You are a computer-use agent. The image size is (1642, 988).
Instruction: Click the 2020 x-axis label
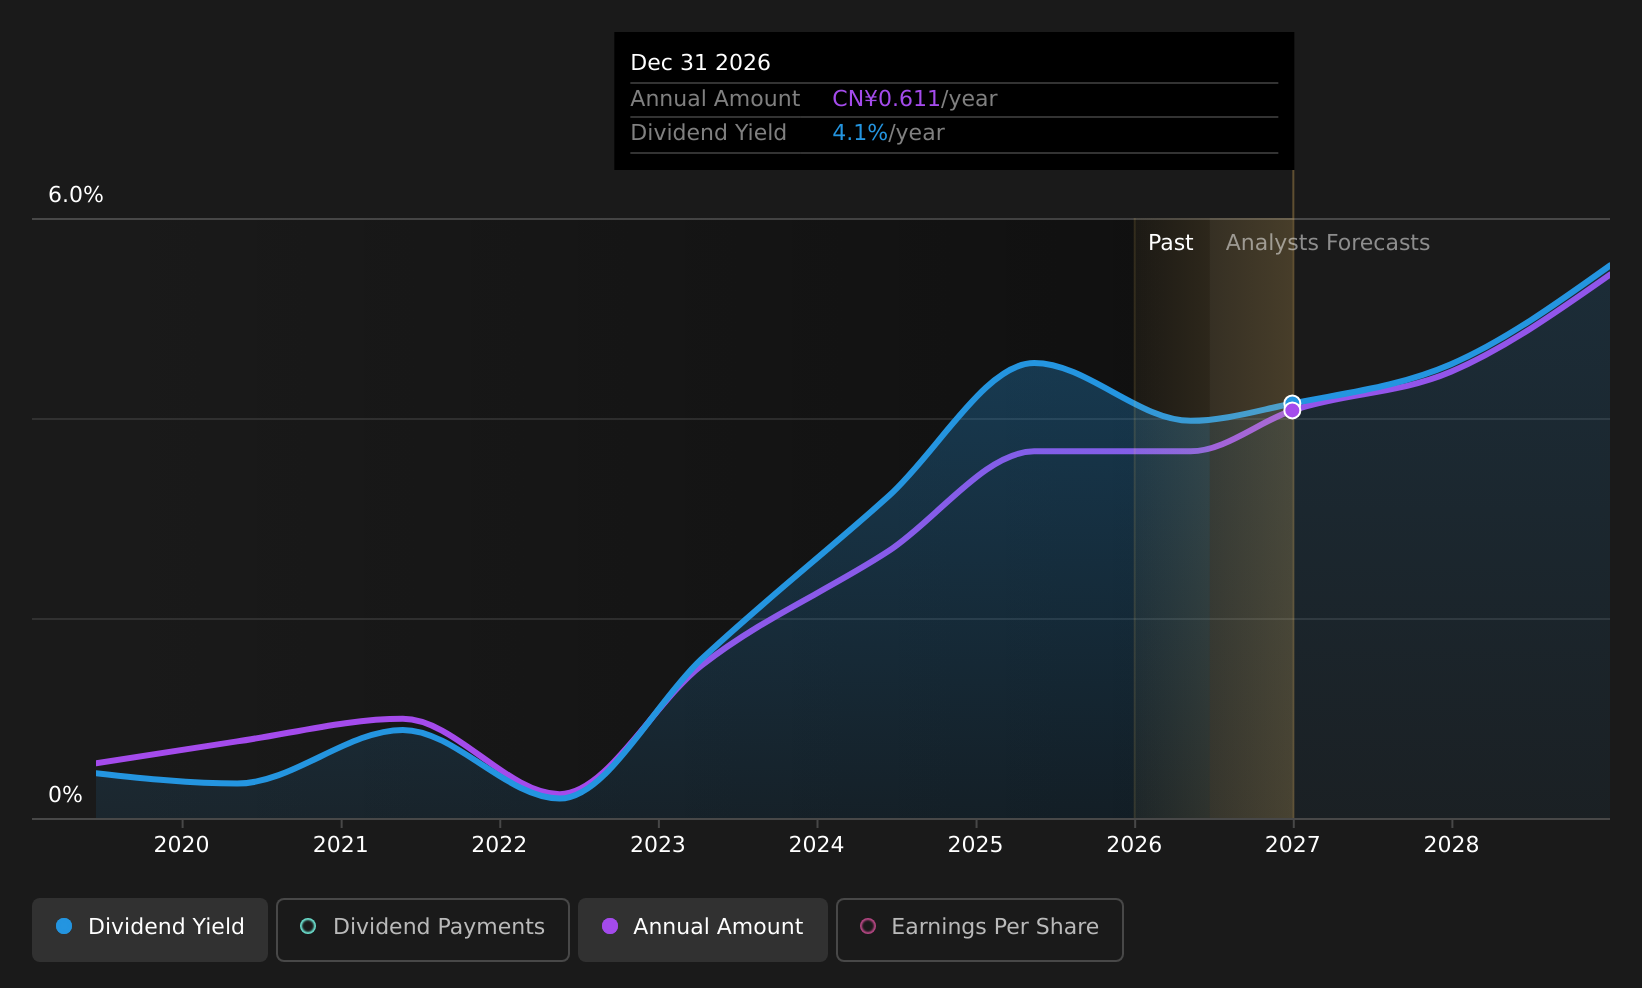[x=182, y=845]
